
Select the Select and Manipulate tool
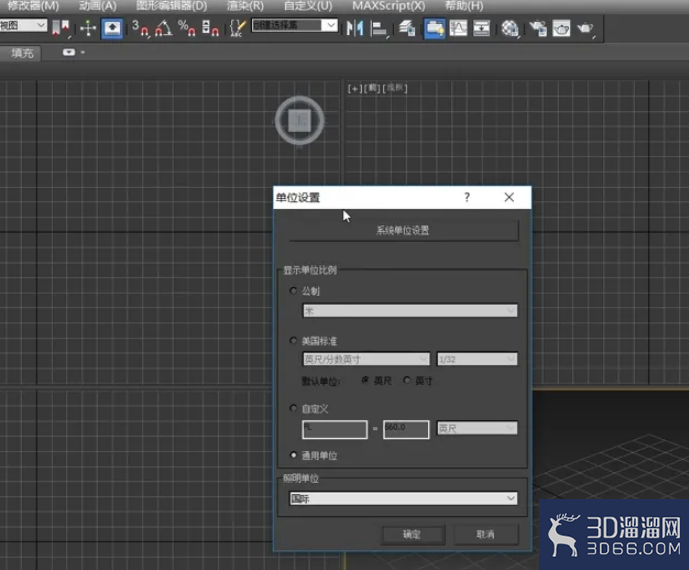pyautogui.click(x=88, y=28)
